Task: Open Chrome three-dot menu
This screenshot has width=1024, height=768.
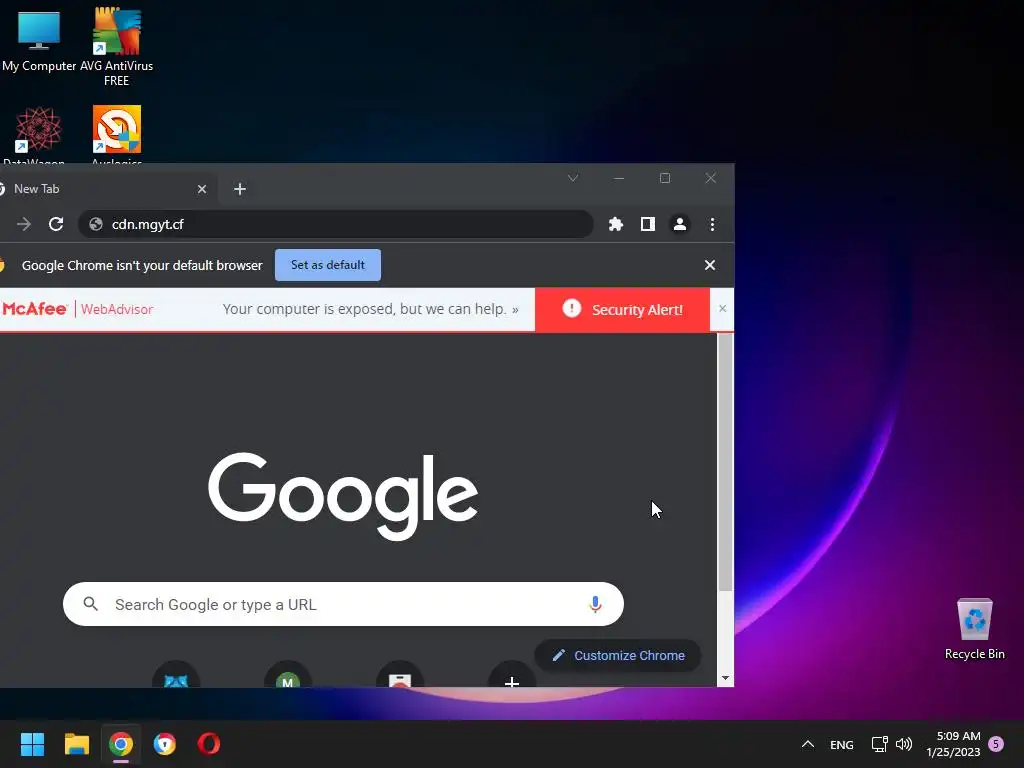Action: tap(712, 224)
